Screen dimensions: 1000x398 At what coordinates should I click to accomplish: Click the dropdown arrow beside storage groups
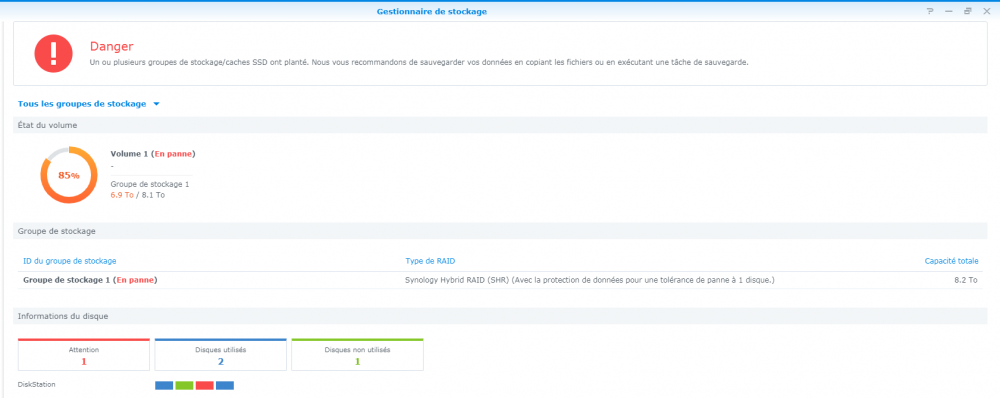click(x=156, y=104)
